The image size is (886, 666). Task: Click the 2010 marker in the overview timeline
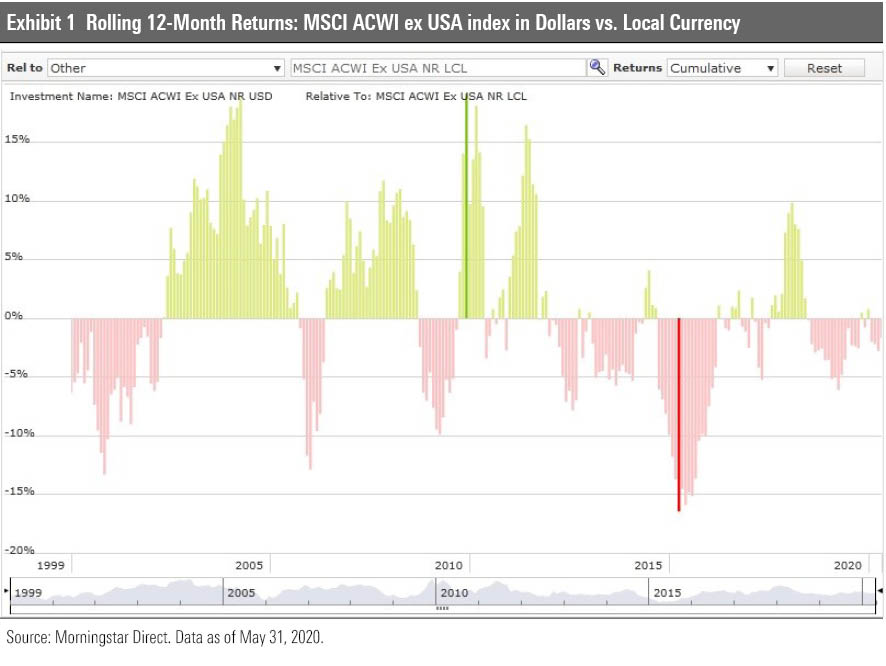click(x=454, y=593)
